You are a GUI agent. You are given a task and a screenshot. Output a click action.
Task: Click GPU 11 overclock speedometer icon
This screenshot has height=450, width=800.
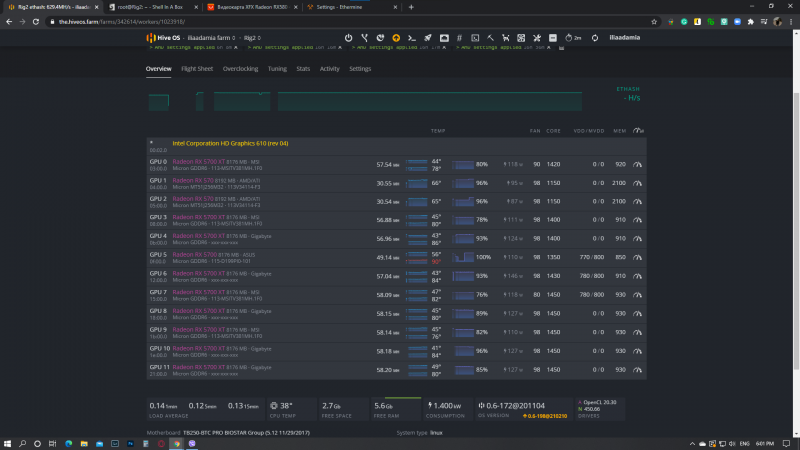tap(638, 369)
